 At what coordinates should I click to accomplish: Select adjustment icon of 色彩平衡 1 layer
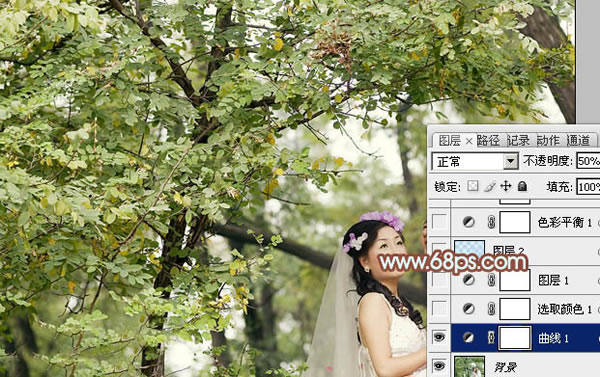469,222
